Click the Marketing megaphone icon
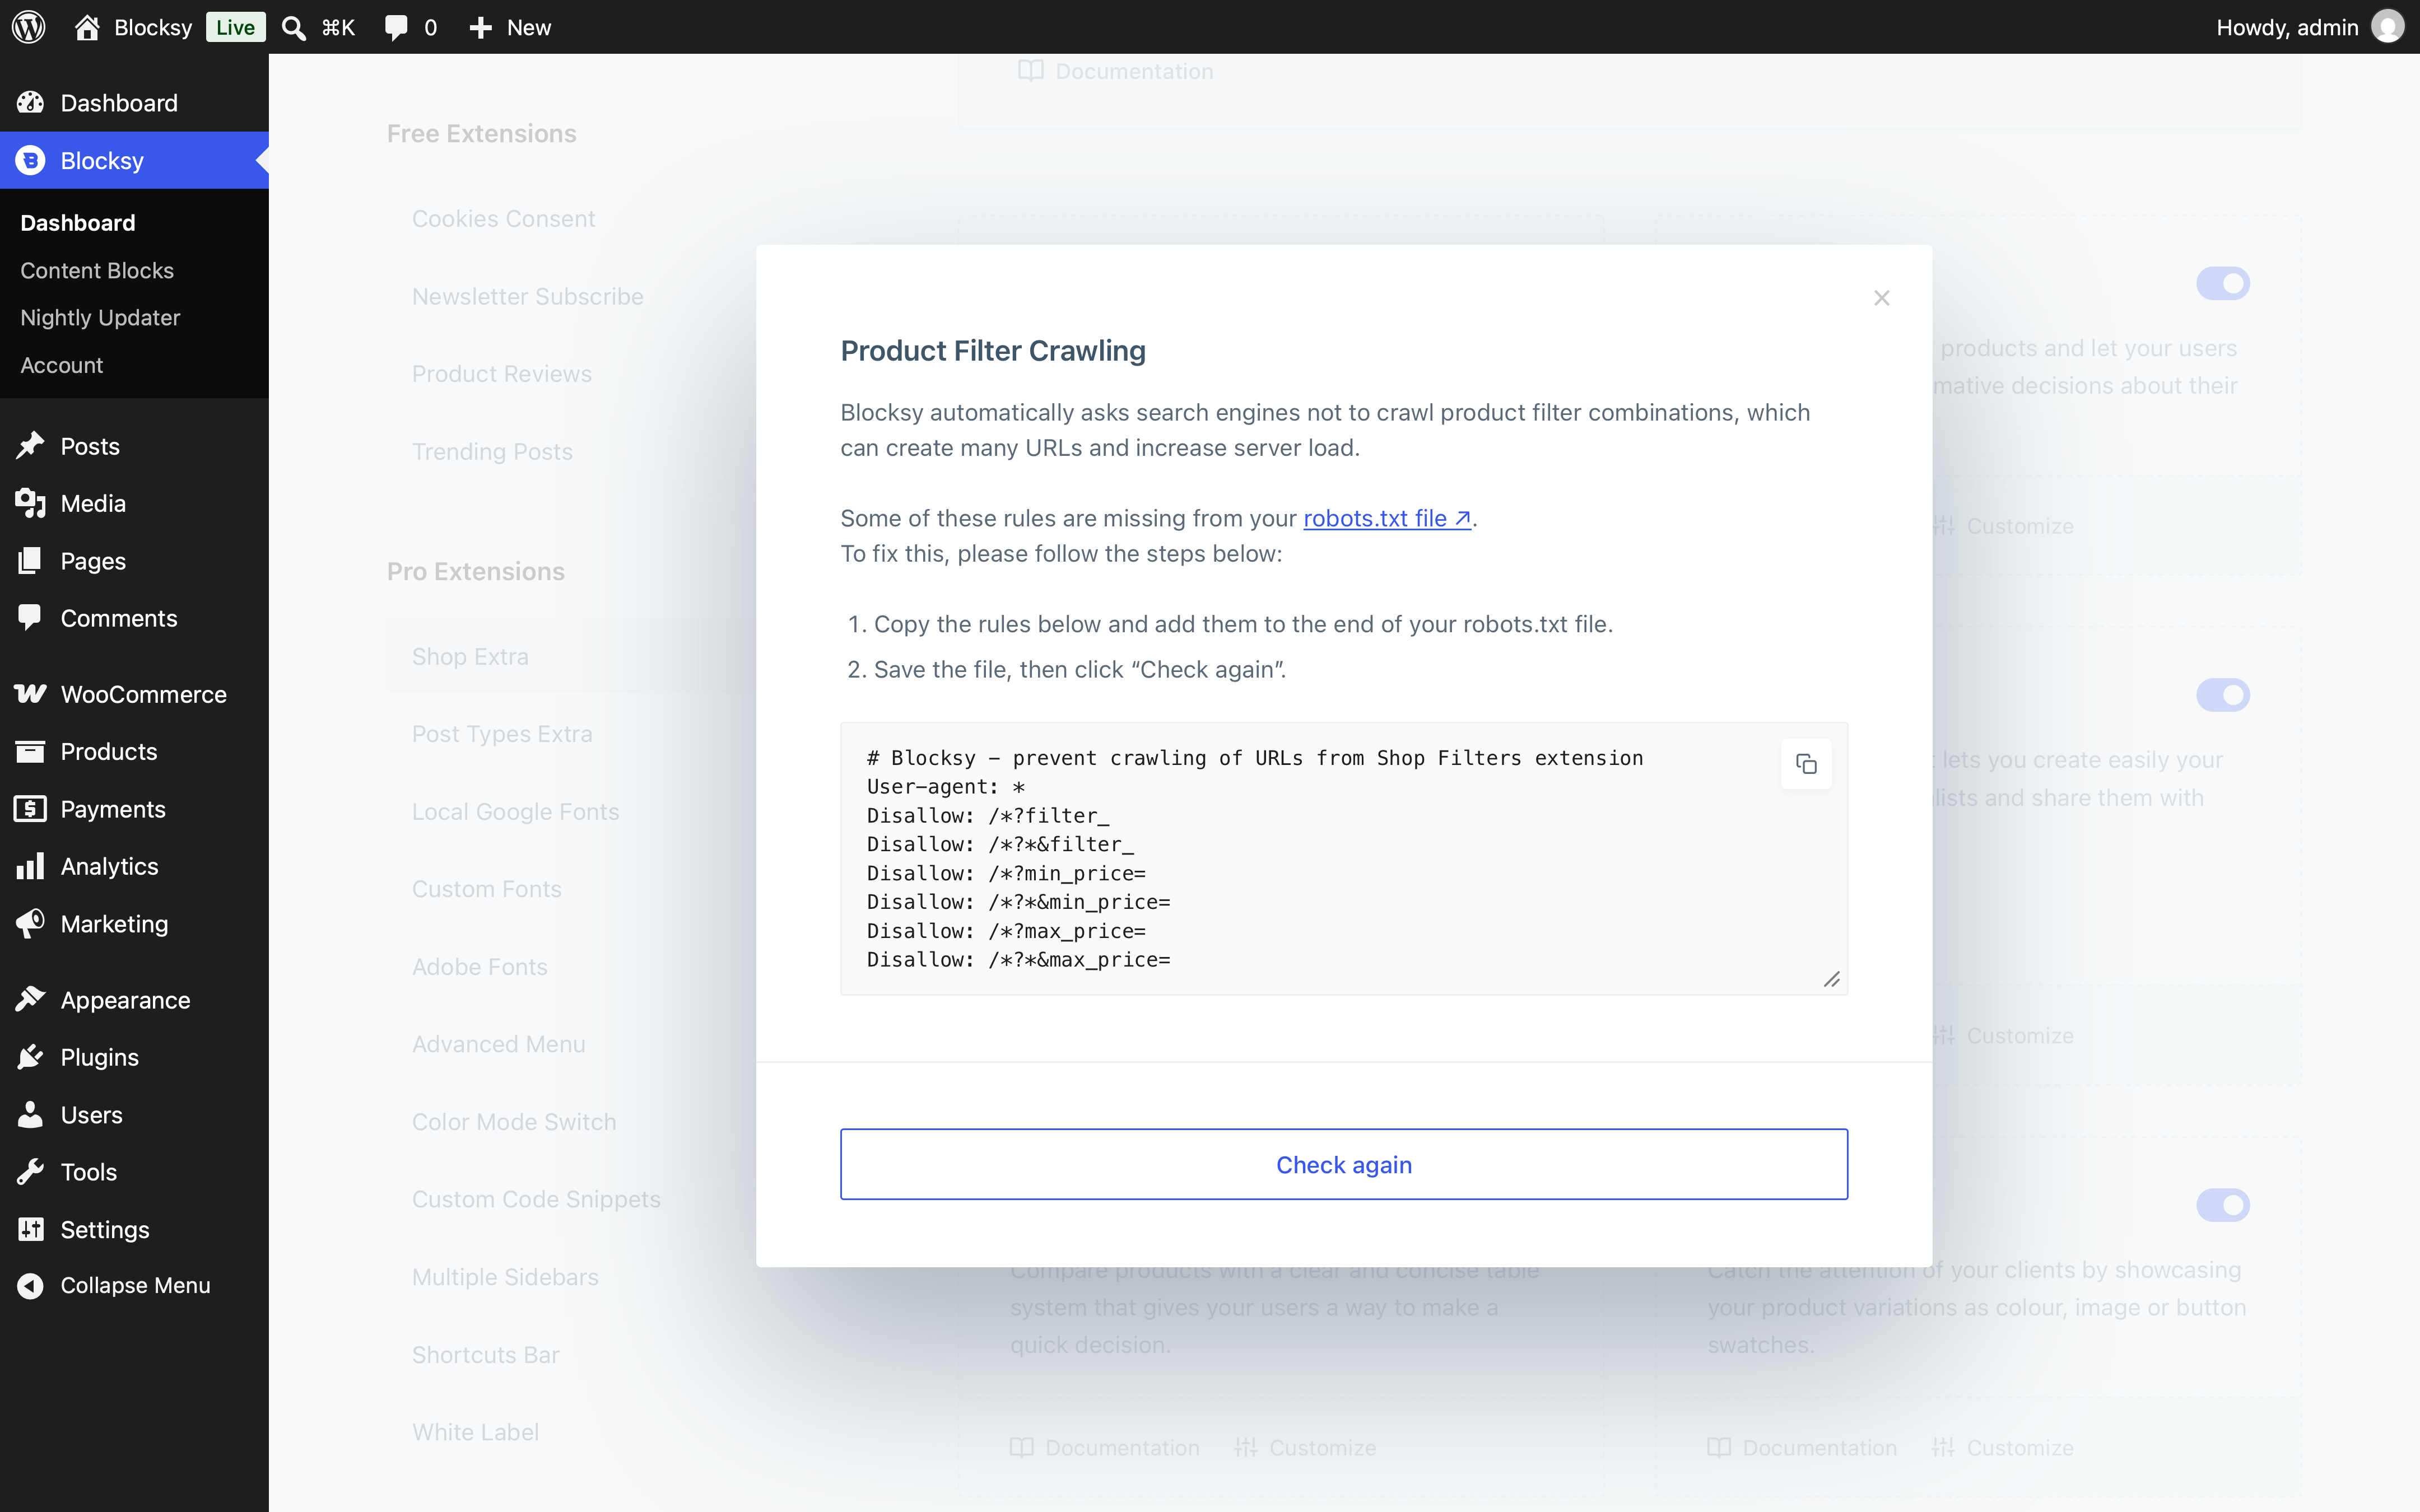 (30, 923)
